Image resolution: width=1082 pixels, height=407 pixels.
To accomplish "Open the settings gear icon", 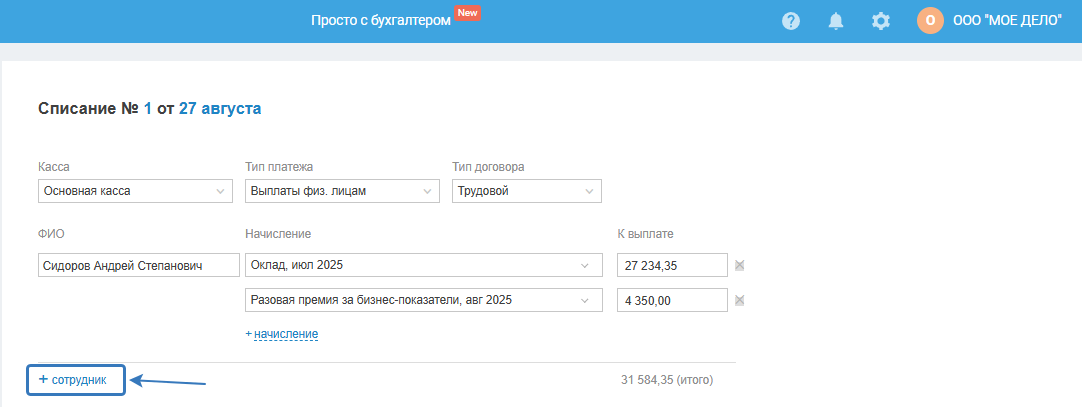I will 881,21.
